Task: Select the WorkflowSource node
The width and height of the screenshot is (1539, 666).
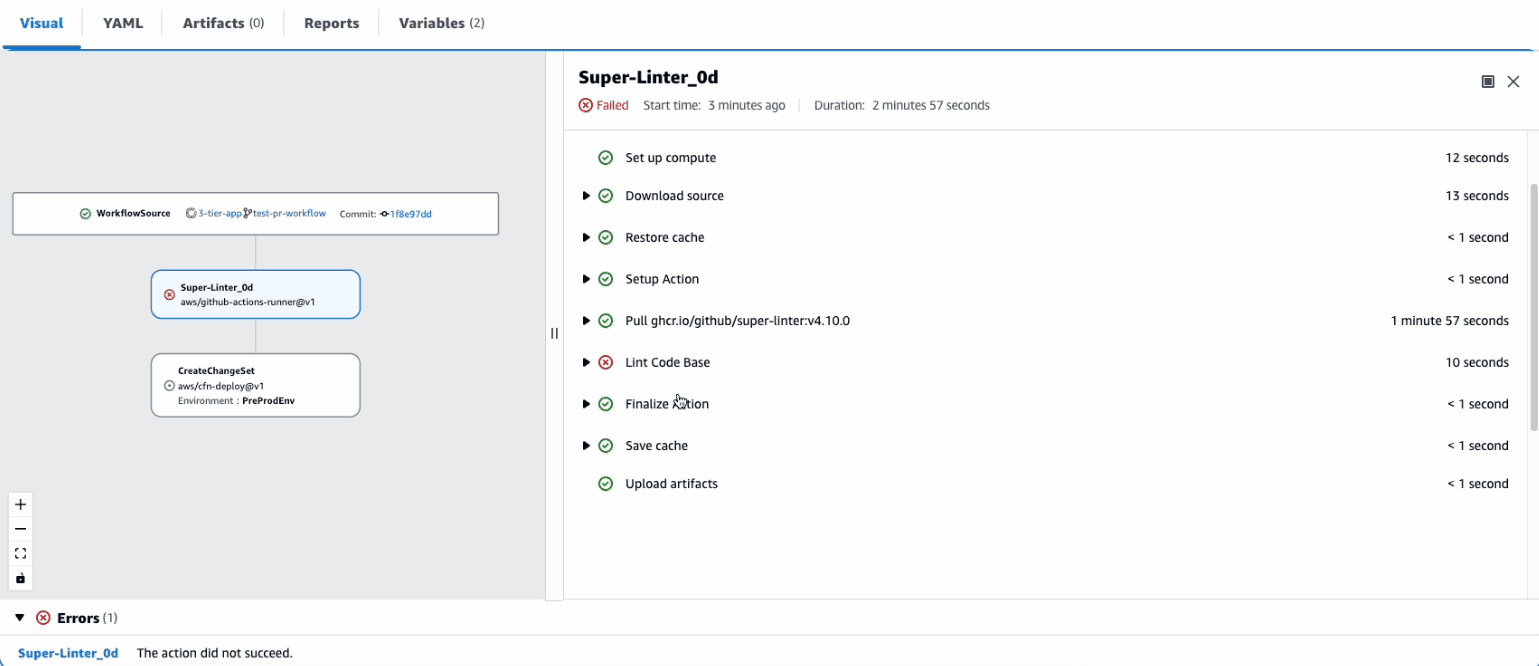Action: click(255, 214)
